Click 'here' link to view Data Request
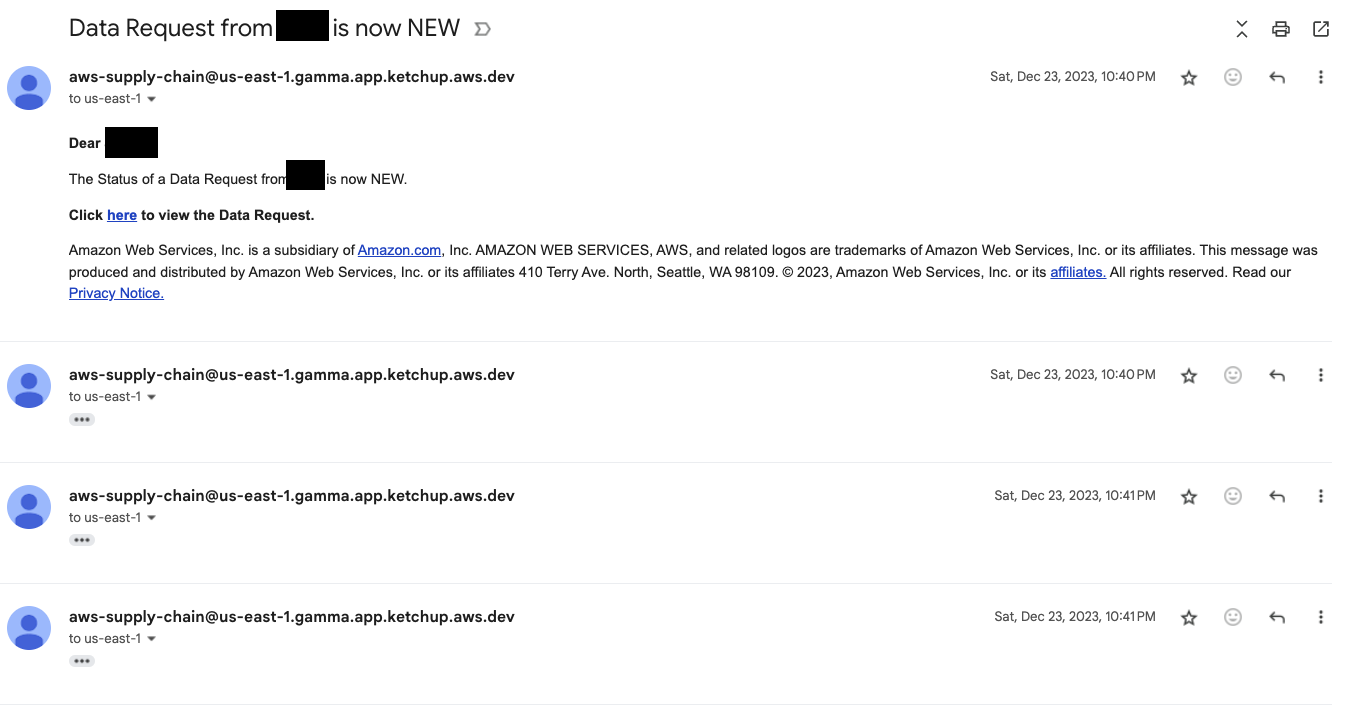 click(x=122, y=215)
